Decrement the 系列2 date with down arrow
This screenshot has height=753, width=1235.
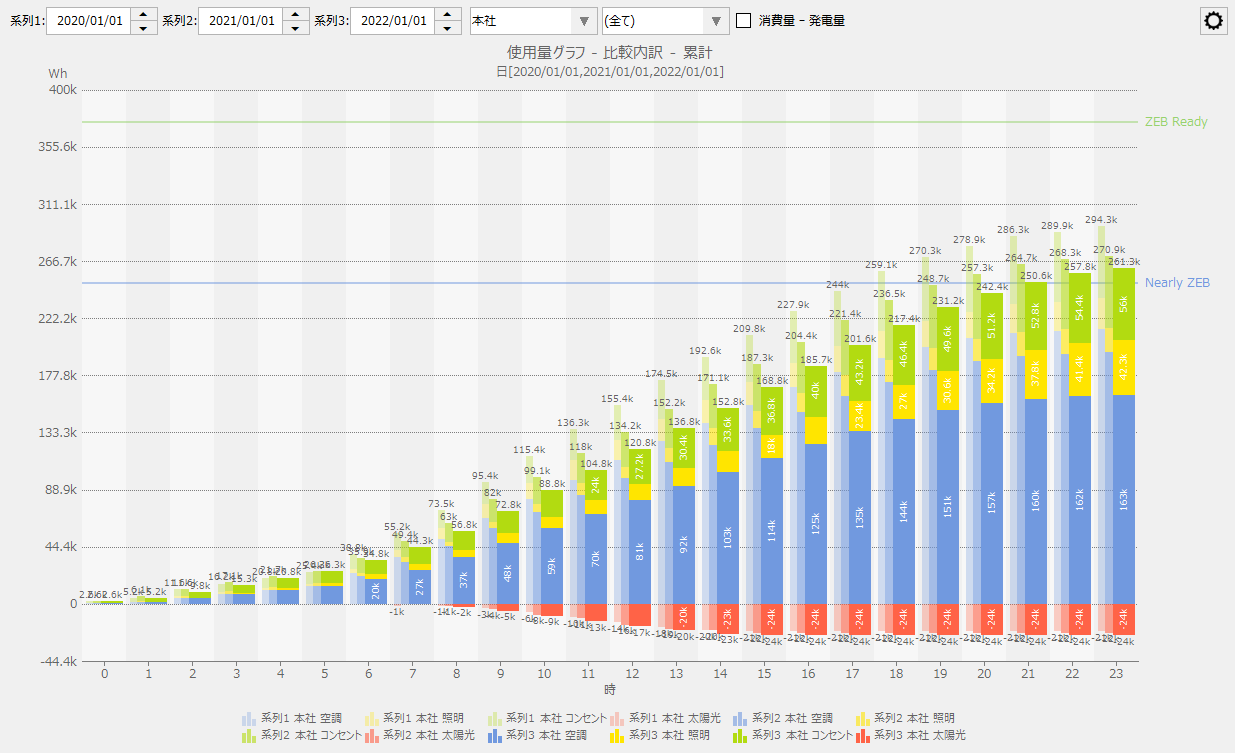pos(296,28)
